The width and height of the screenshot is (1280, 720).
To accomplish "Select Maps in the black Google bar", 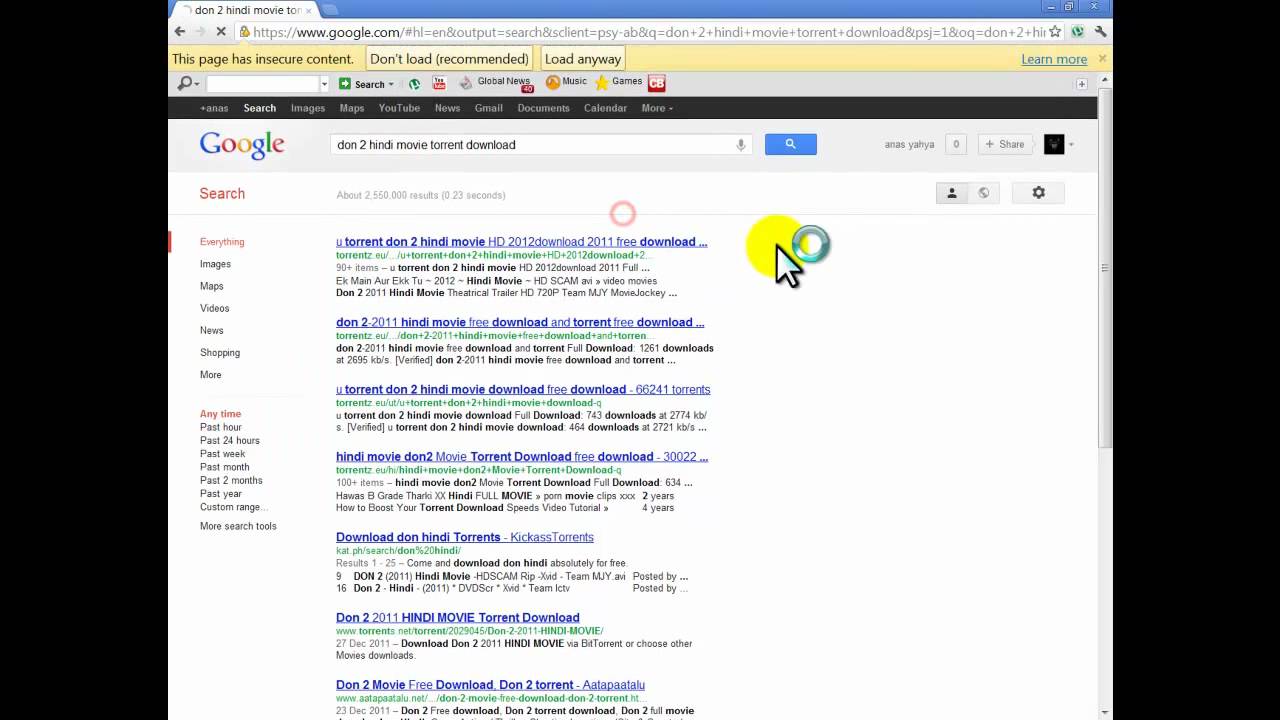I will pos(352,108).
